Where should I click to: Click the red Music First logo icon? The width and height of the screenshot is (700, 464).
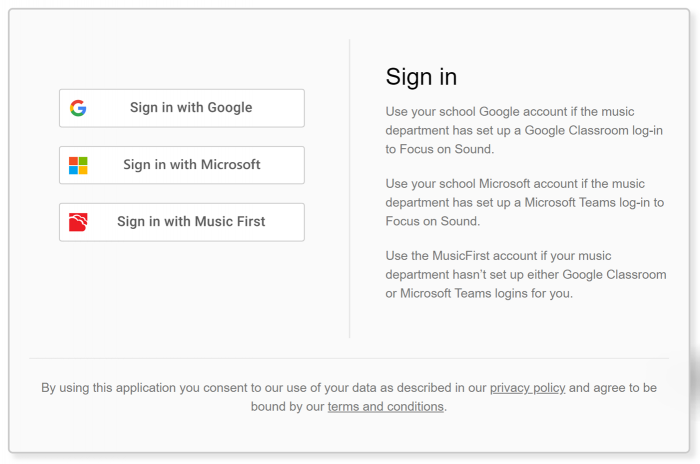(78, 222)
